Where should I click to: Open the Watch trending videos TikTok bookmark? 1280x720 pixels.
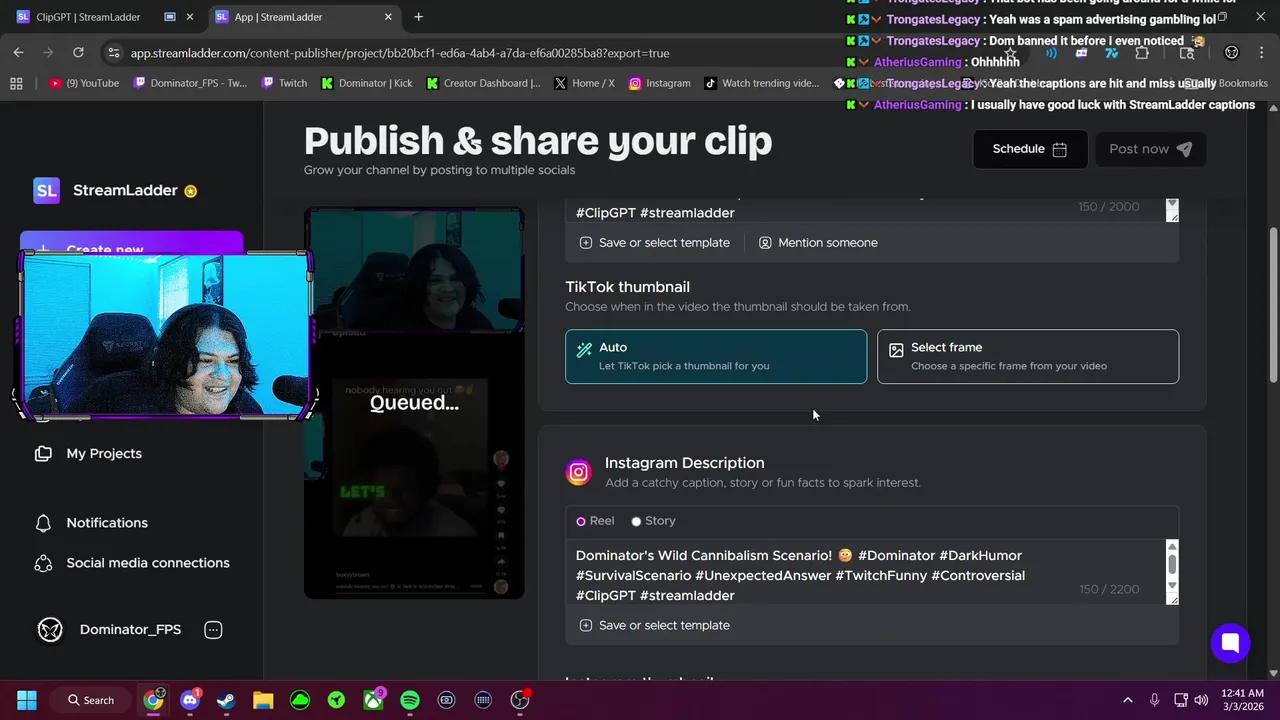click(x=762, y=83)
